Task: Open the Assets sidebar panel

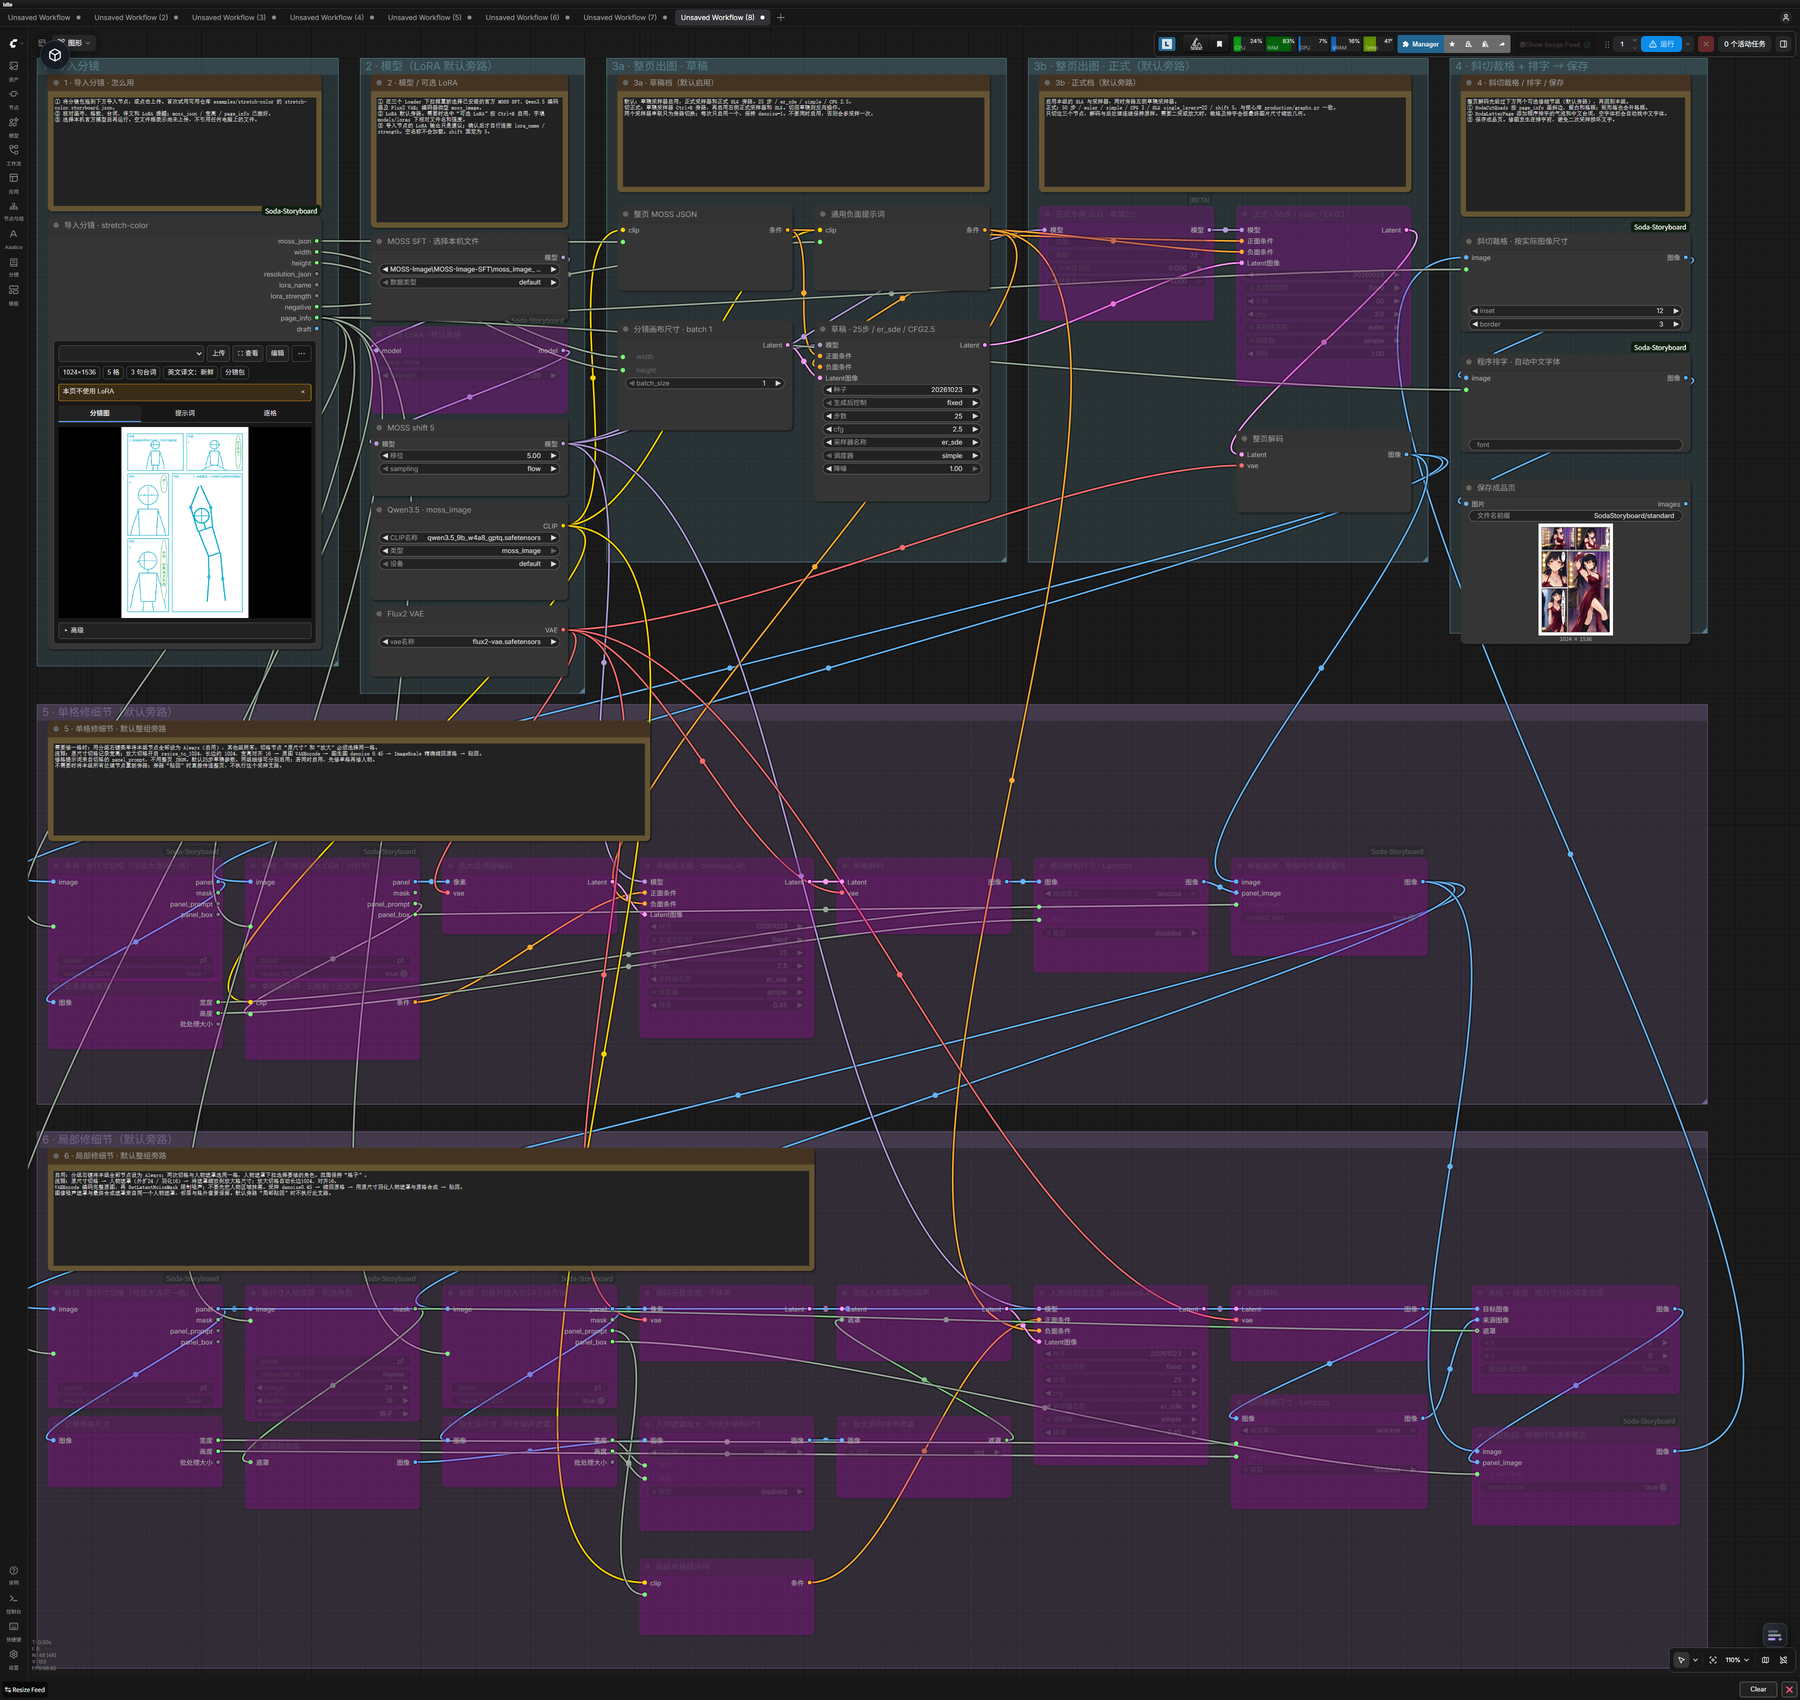Action: 14,70
